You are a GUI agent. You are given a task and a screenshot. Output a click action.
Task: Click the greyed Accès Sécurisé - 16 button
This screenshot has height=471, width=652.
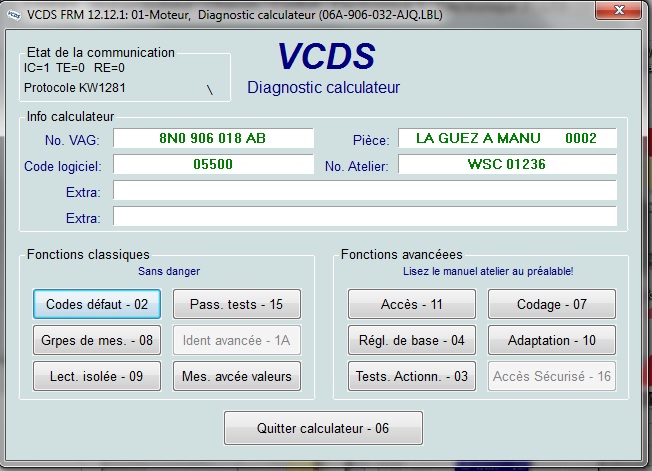coord(552,376)
